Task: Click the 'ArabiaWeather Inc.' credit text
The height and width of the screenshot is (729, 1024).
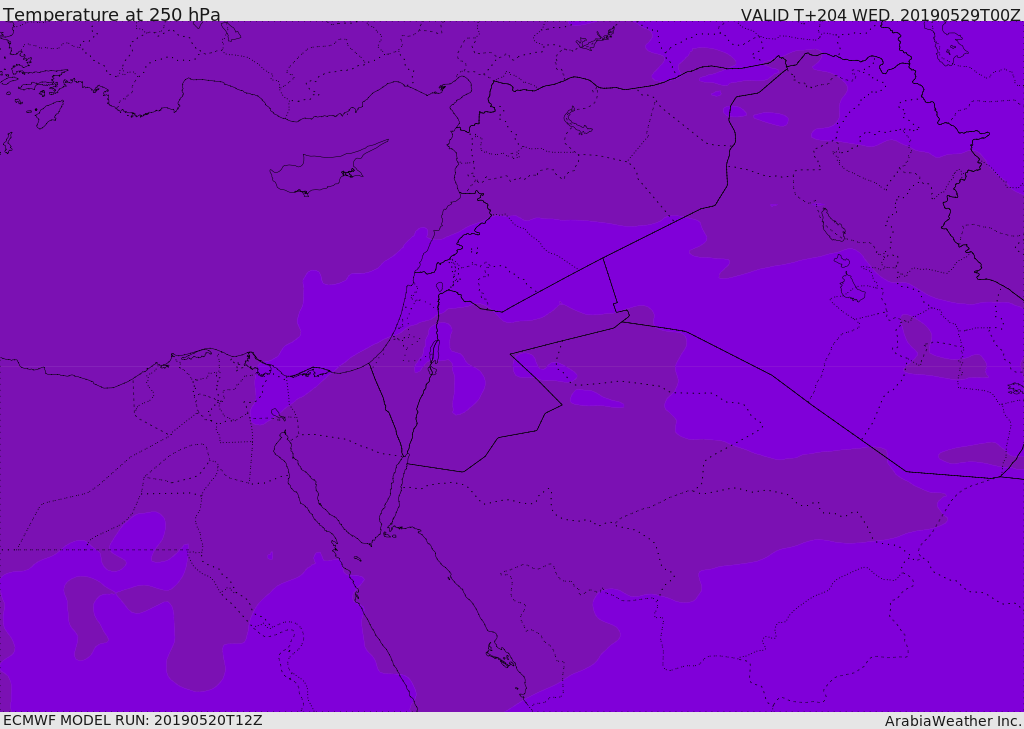Action: pyautogui.click(x=953, y=721)
